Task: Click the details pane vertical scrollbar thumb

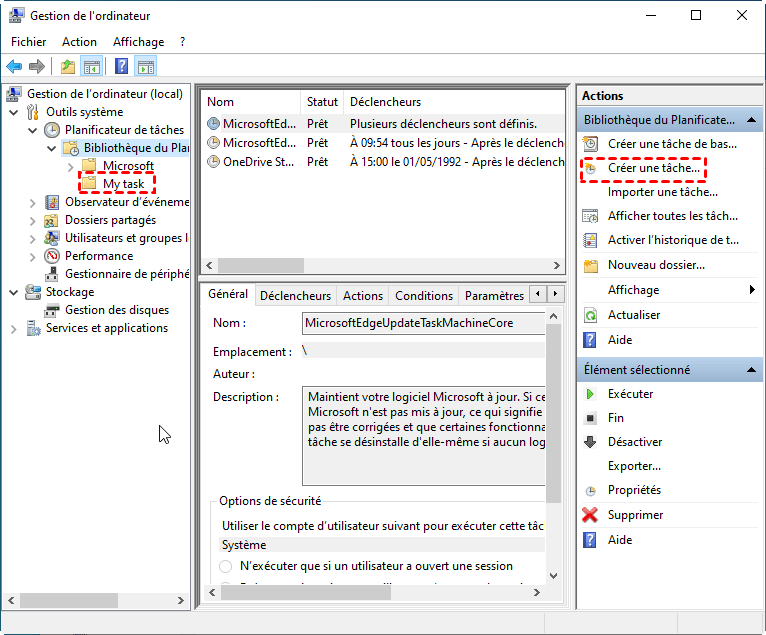Action: click(553, 413)
